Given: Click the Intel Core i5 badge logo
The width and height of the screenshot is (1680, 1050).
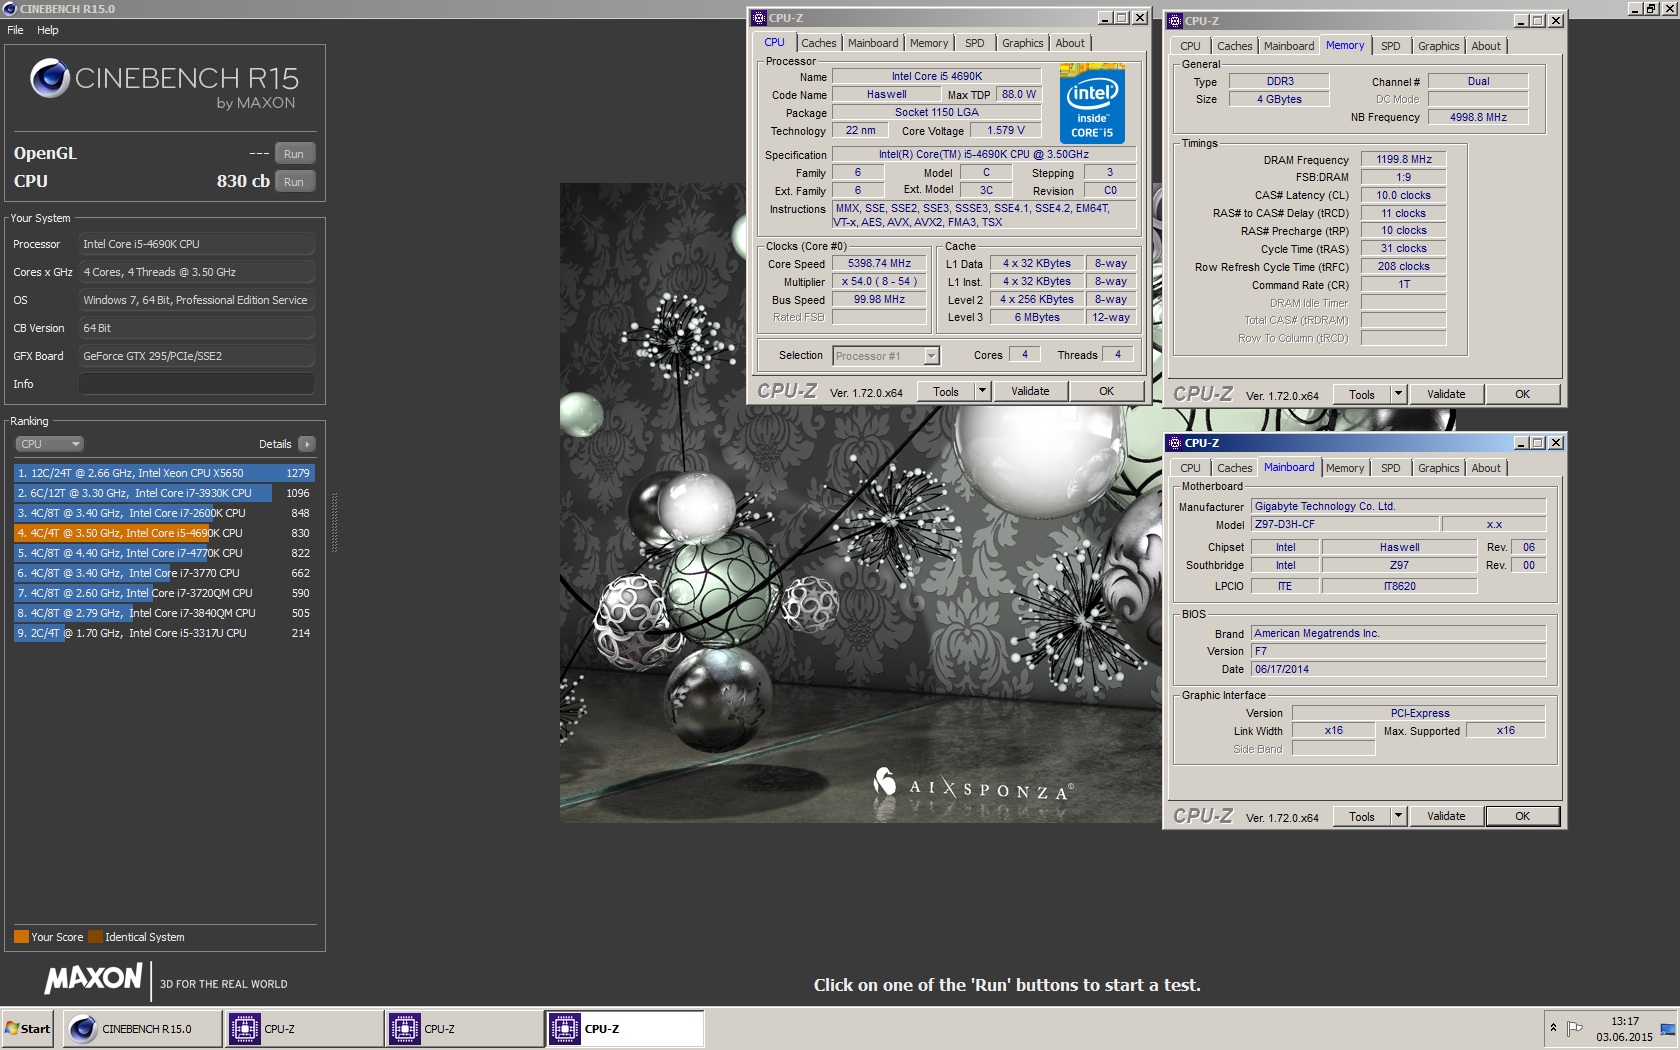Looking at the screenshot, I should pyautogui.click(x=1092, y=104).
